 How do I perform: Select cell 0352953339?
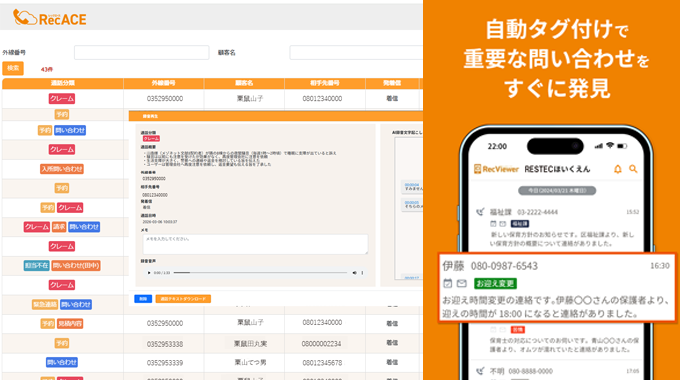165,363
